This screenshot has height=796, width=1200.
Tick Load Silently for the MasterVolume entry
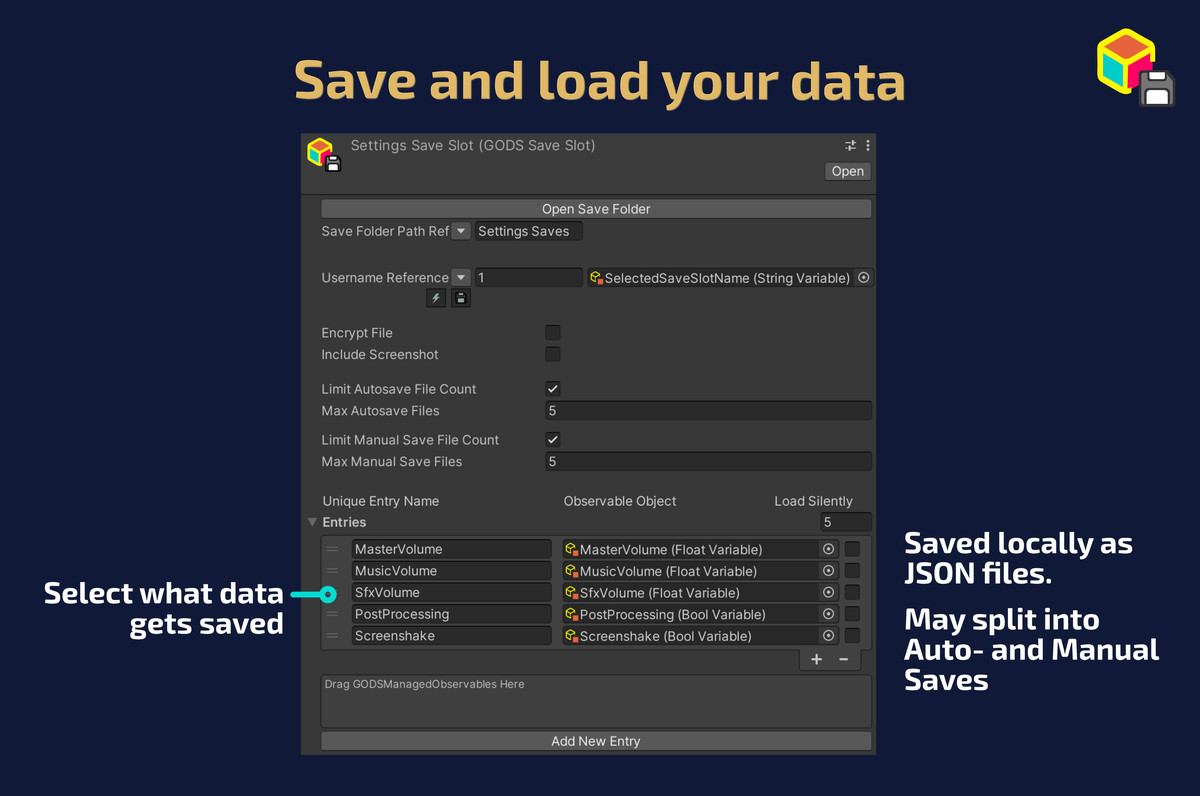[x=852, y=549]
